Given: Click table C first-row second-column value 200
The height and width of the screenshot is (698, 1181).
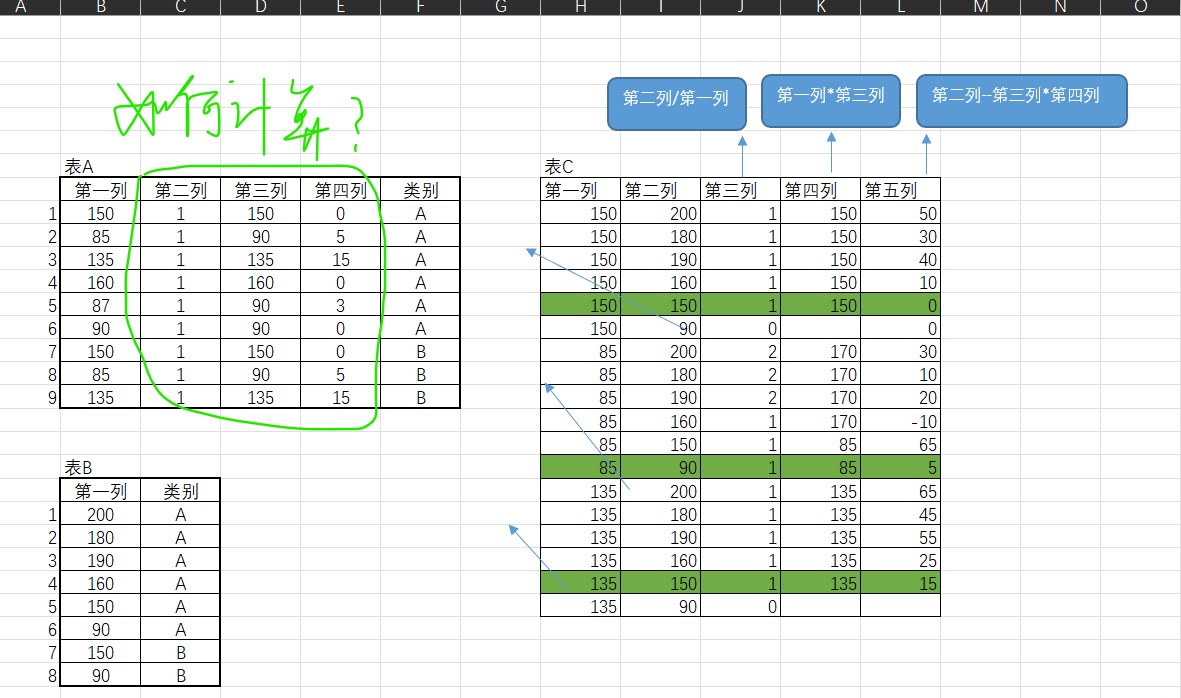Looking at the screenshot, I should click(661, 213).
